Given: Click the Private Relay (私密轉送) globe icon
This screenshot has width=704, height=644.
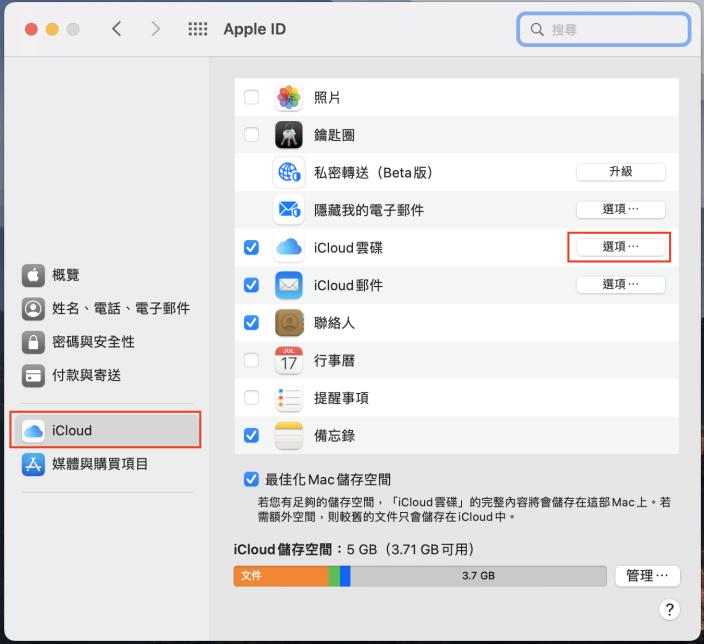Looking at the screenshot, I should click(x=289, y=172).
